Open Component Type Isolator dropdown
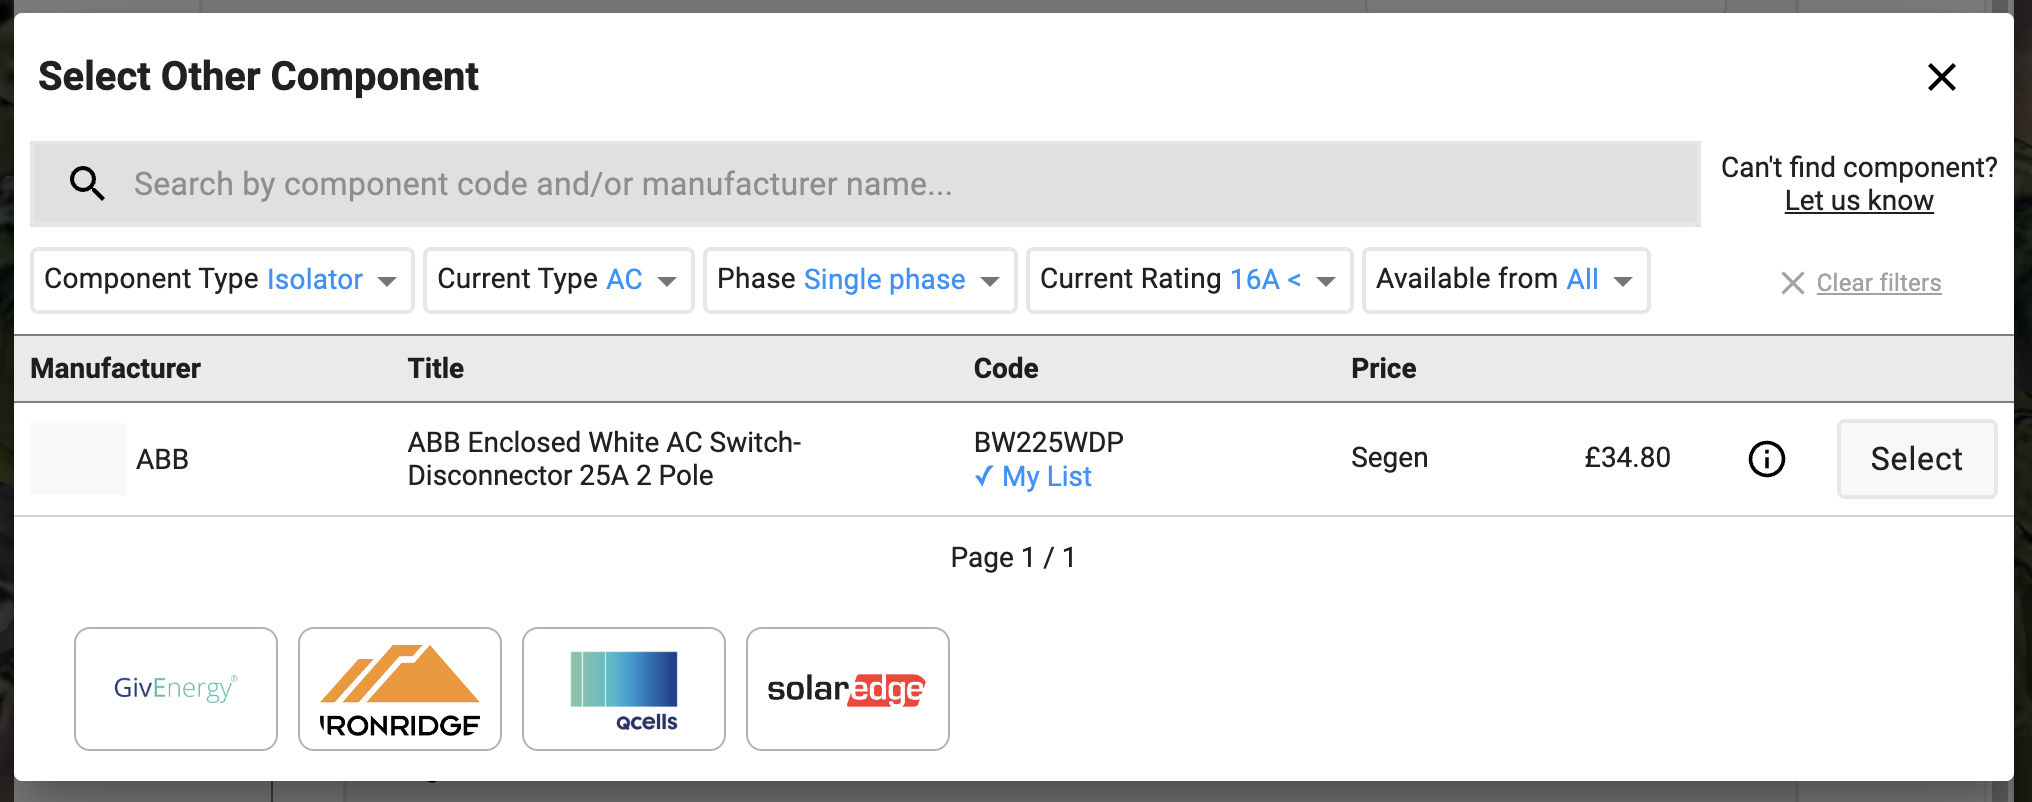Viewport: 2032px width, 802px height. (x=222, y=280)
